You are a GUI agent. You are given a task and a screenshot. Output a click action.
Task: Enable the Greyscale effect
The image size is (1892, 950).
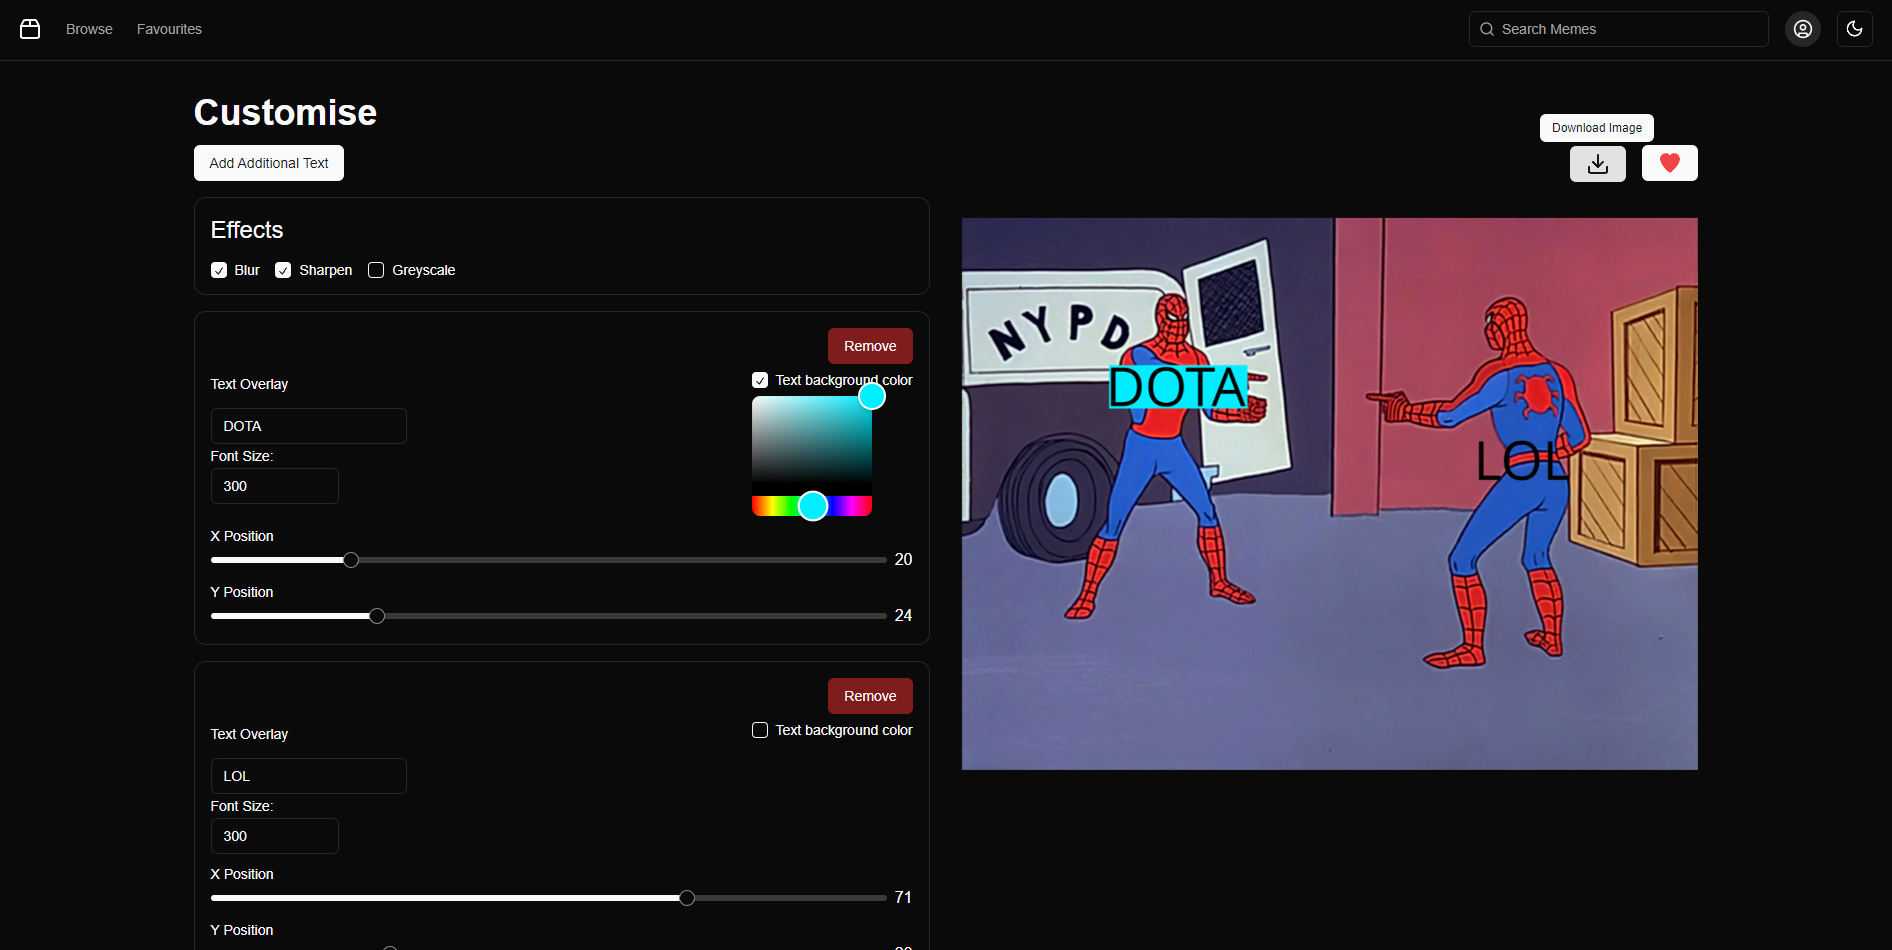click(376, 270)
